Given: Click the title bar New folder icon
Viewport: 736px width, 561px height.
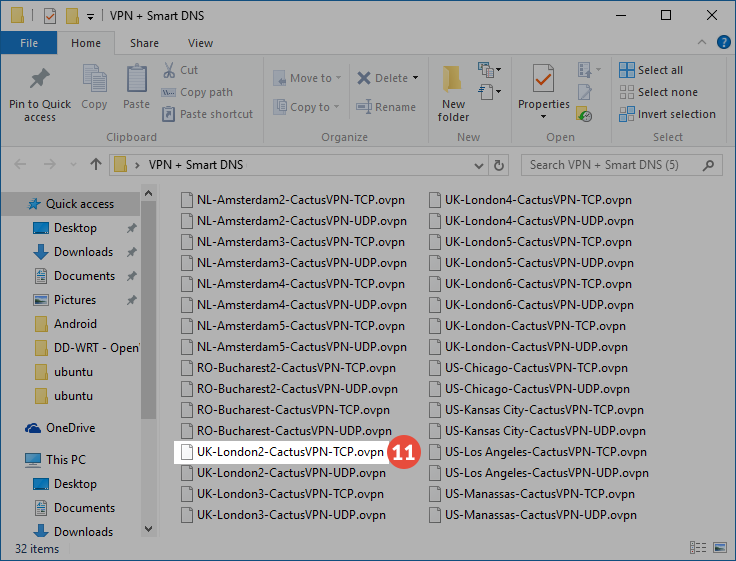Looking at the screenshot, I should (72, 15).
